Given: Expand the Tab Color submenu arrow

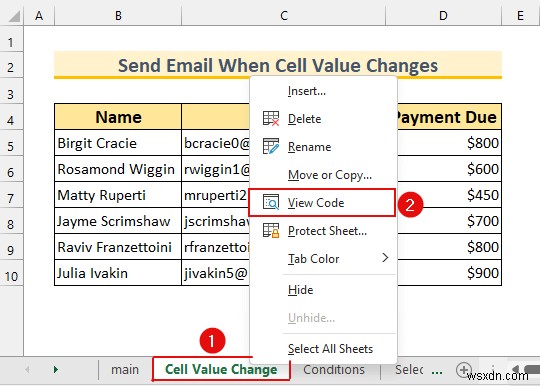Looking at the screenshot, I should point(385,258).
